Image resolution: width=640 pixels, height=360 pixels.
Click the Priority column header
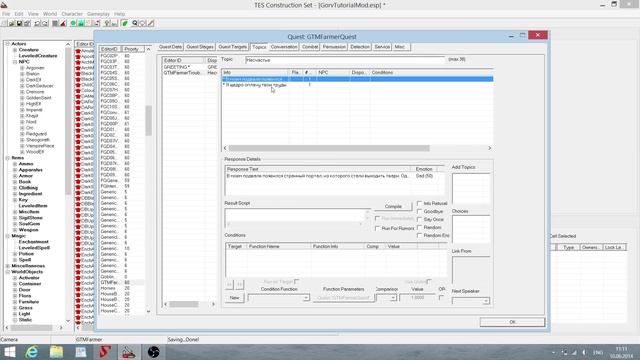(x=132, y=49)
